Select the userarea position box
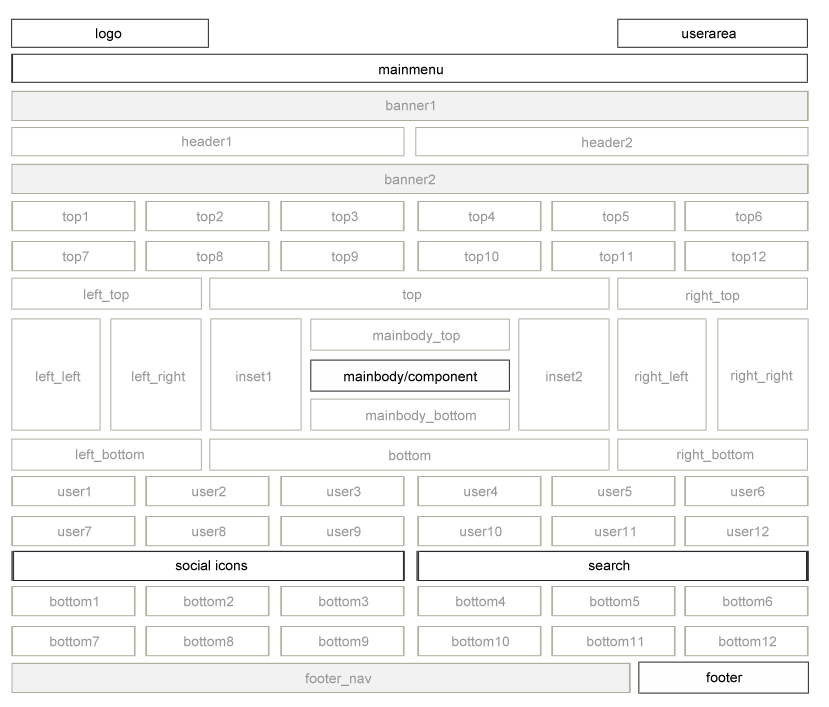Viewport: 829px width, 707px height. tap(712, 33)
